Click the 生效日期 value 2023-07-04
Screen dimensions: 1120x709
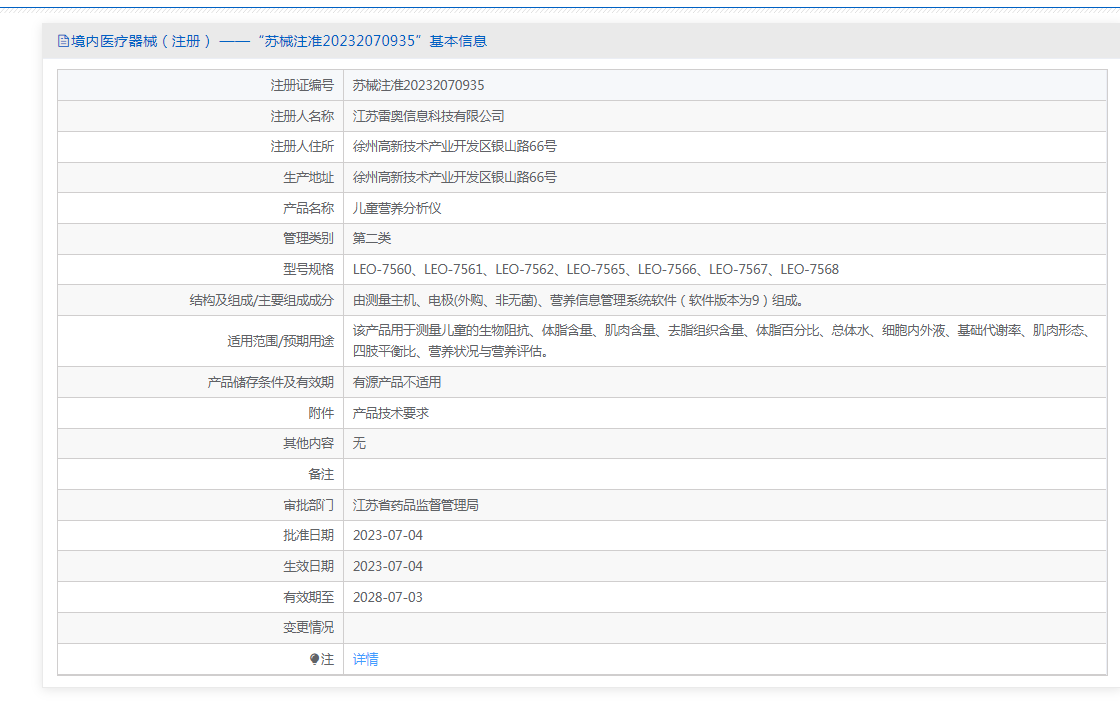tap(388, 566)
